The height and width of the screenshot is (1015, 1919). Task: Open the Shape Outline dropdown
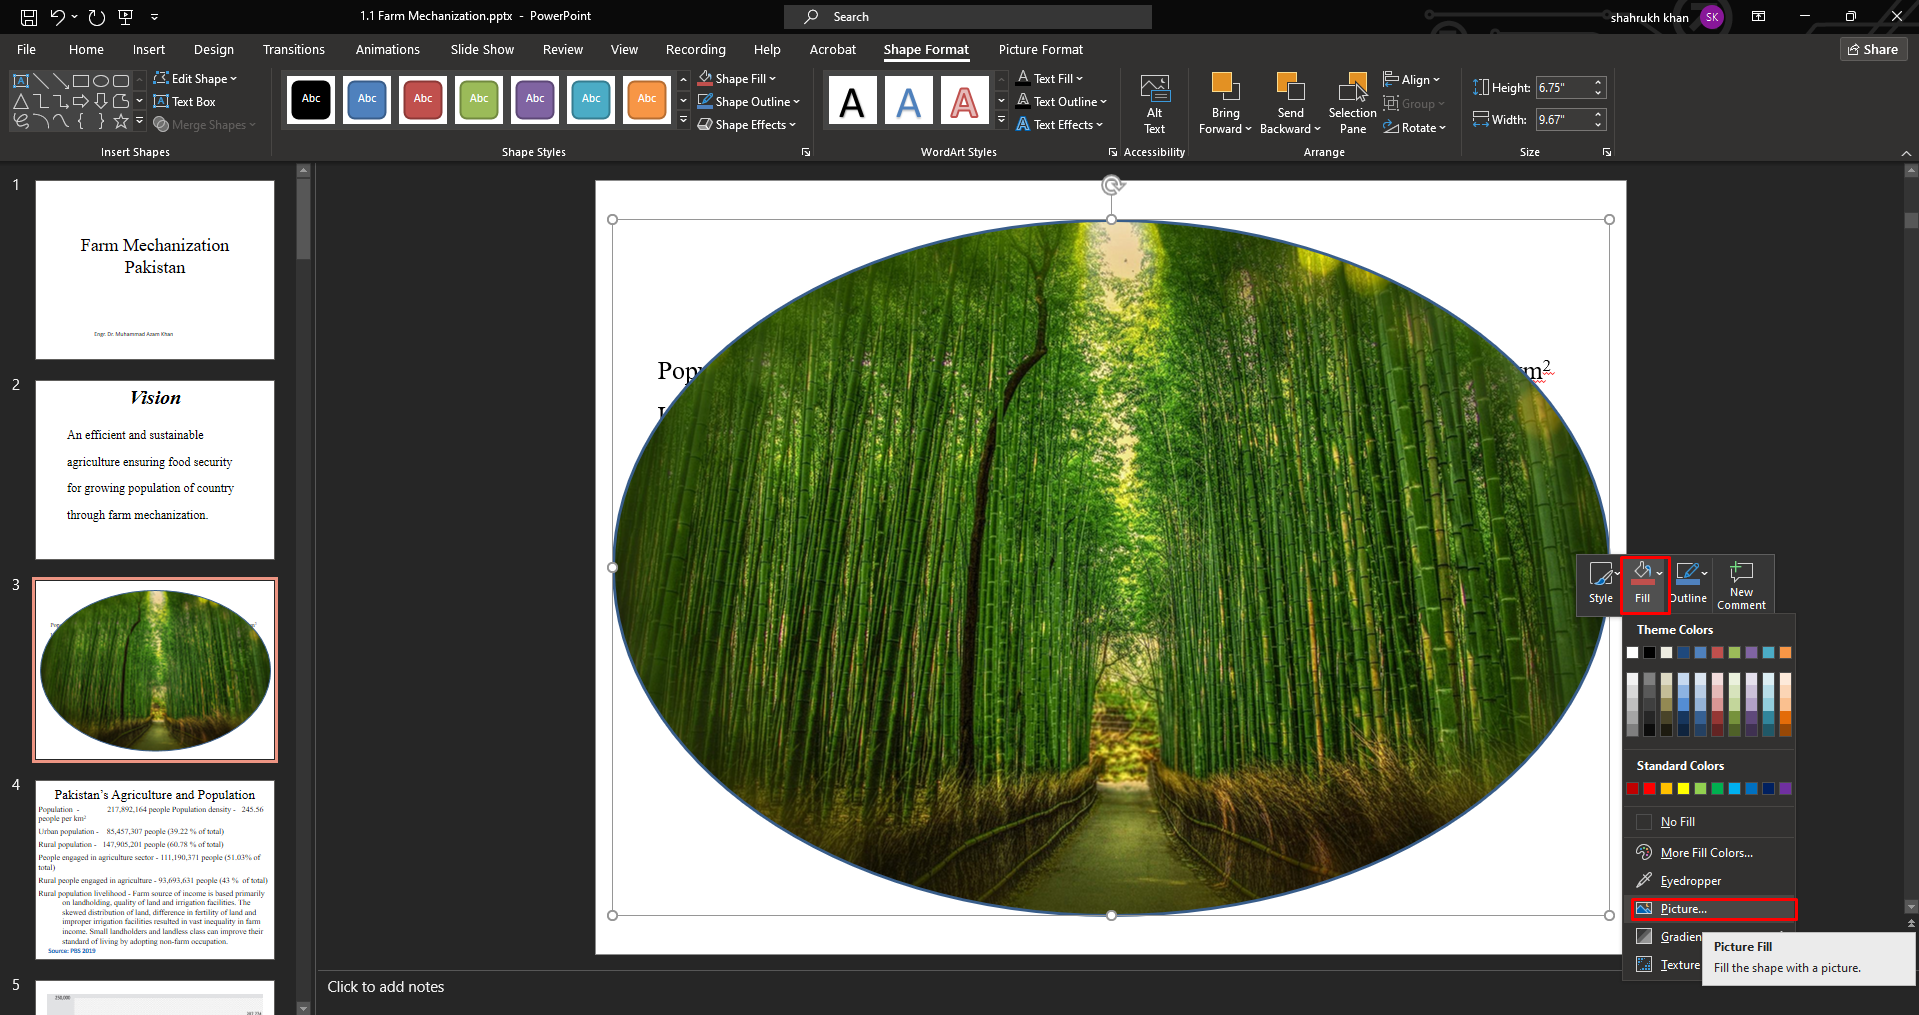tap(750, 102)
